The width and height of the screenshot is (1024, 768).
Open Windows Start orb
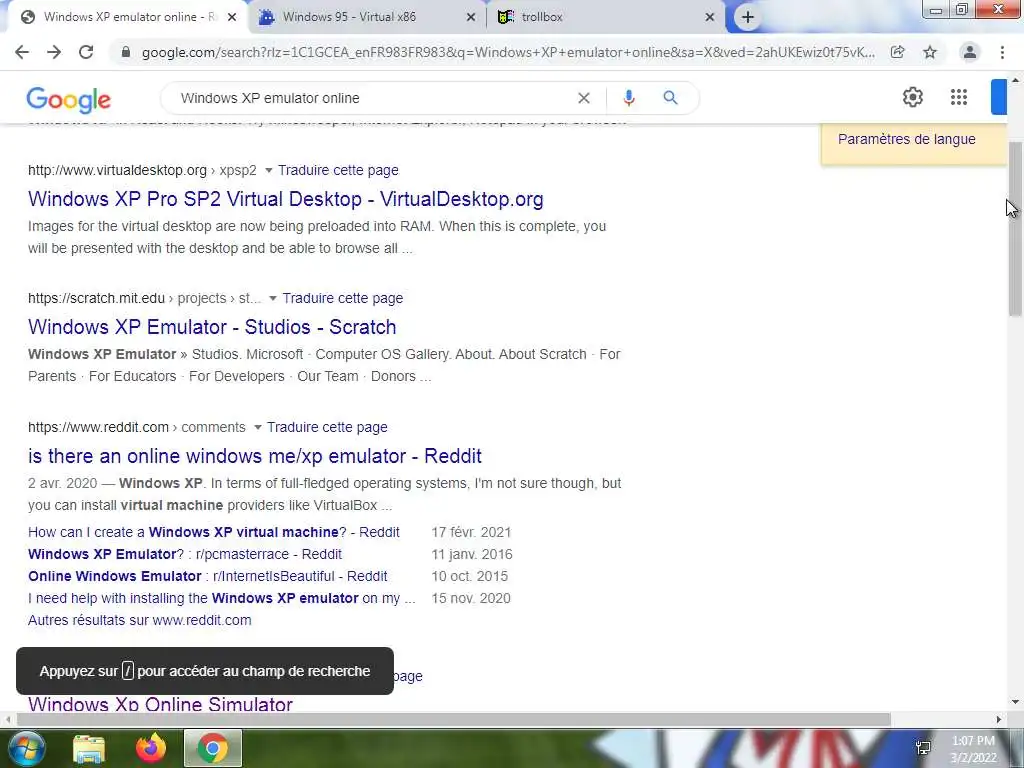(x=25, y=748)
